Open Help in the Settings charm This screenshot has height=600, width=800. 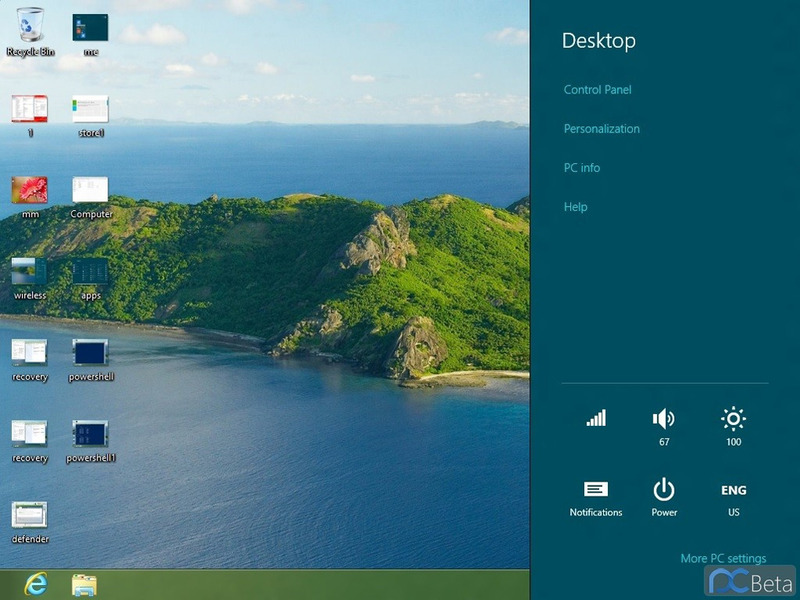575,207
